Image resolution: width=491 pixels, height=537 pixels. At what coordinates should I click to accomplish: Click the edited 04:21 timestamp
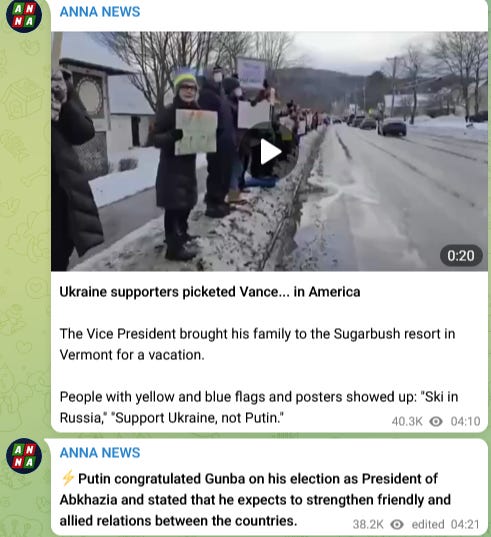coord(445,524)
